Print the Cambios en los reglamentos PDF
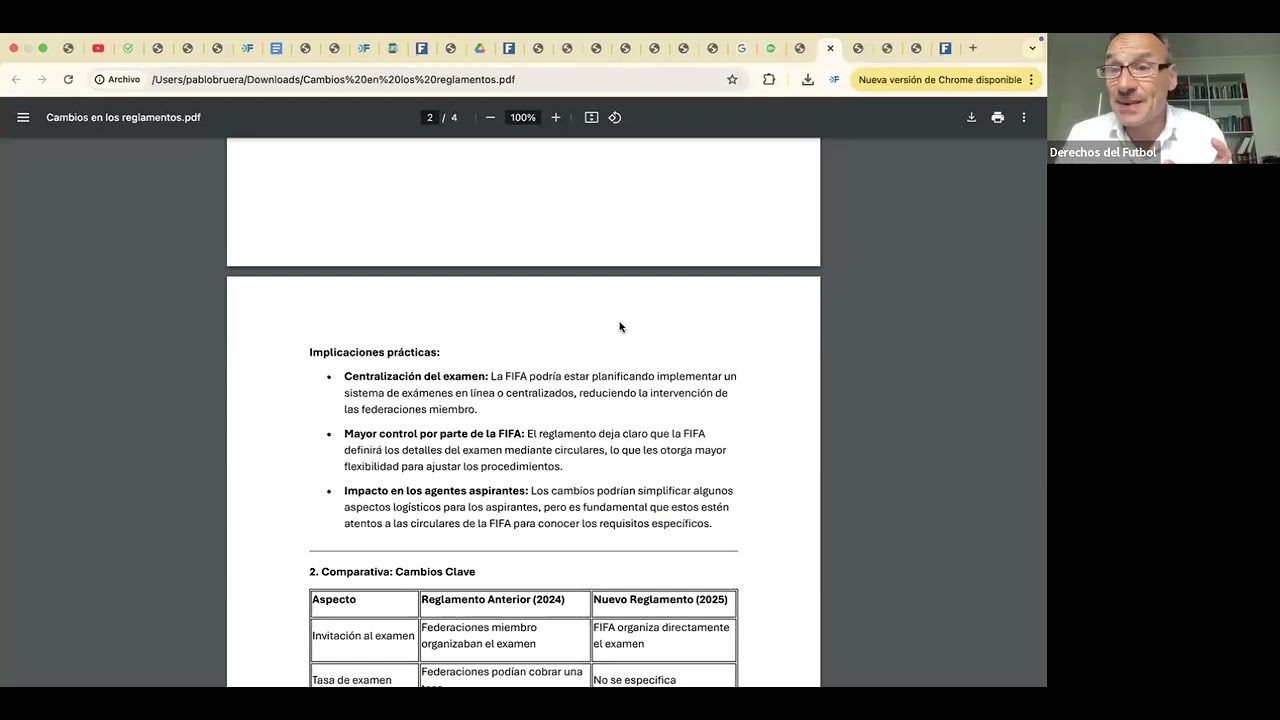 (x=997, y=117)
